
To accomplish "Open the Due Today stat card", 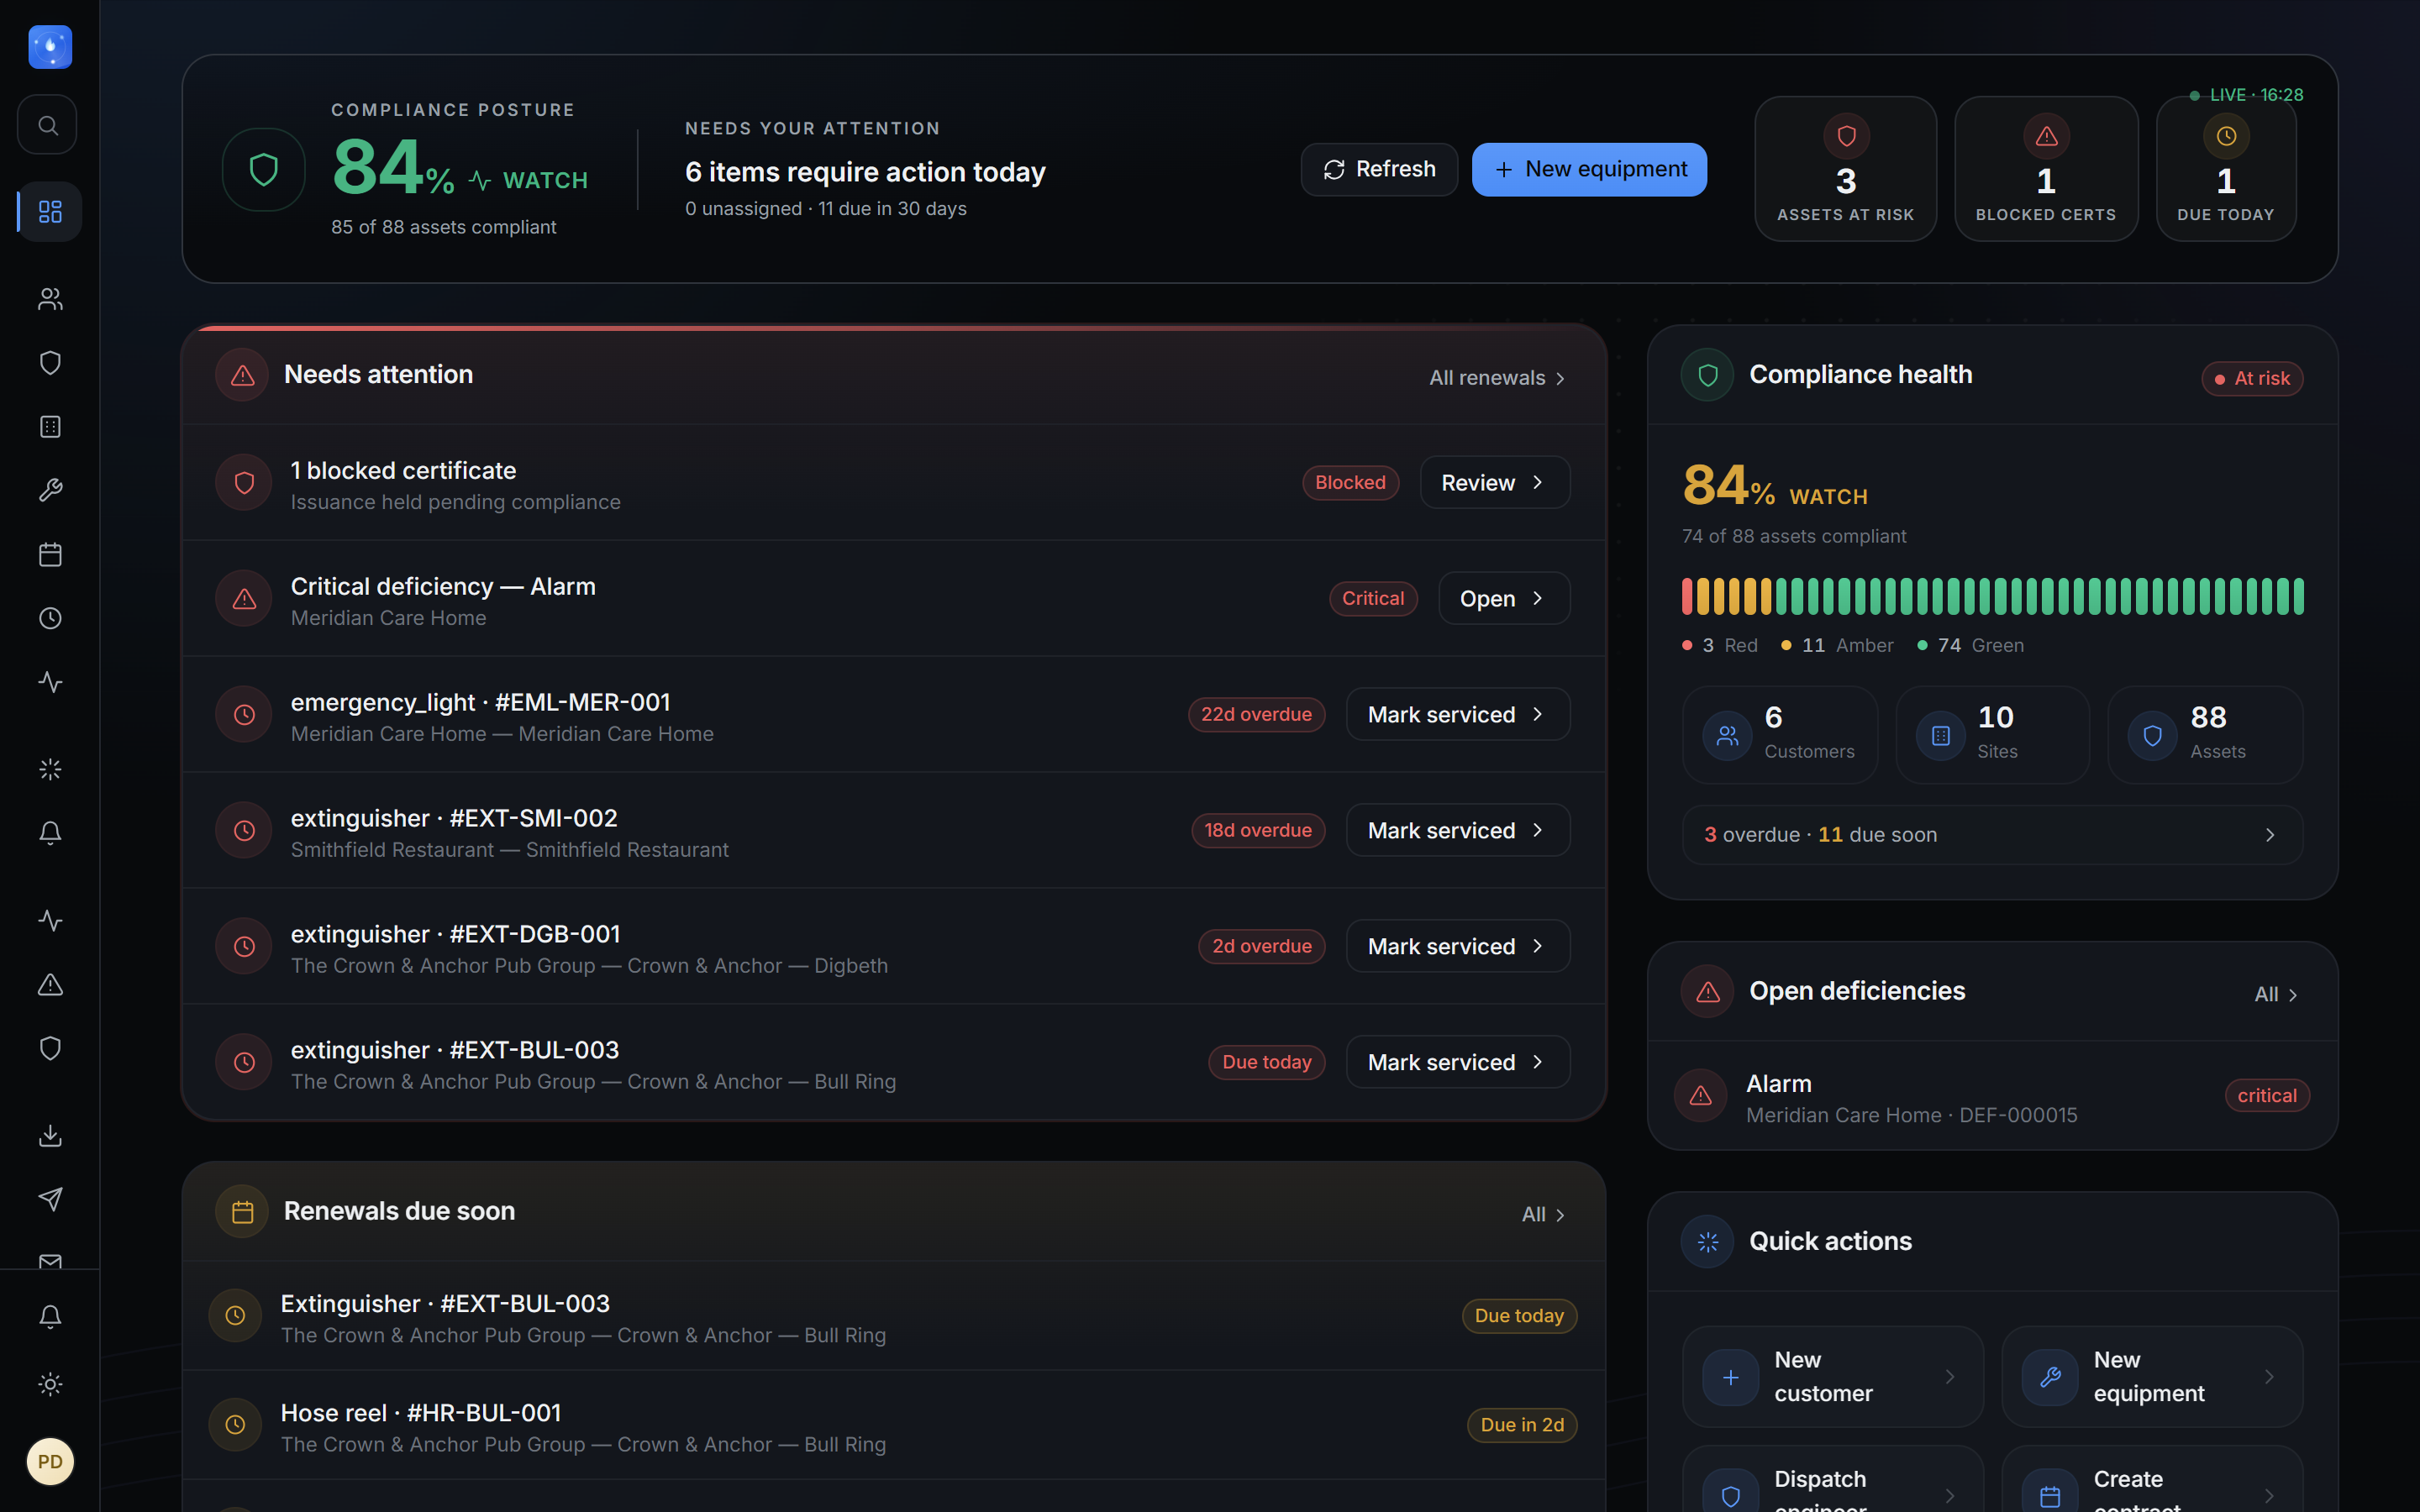I will coord(2226,169).
